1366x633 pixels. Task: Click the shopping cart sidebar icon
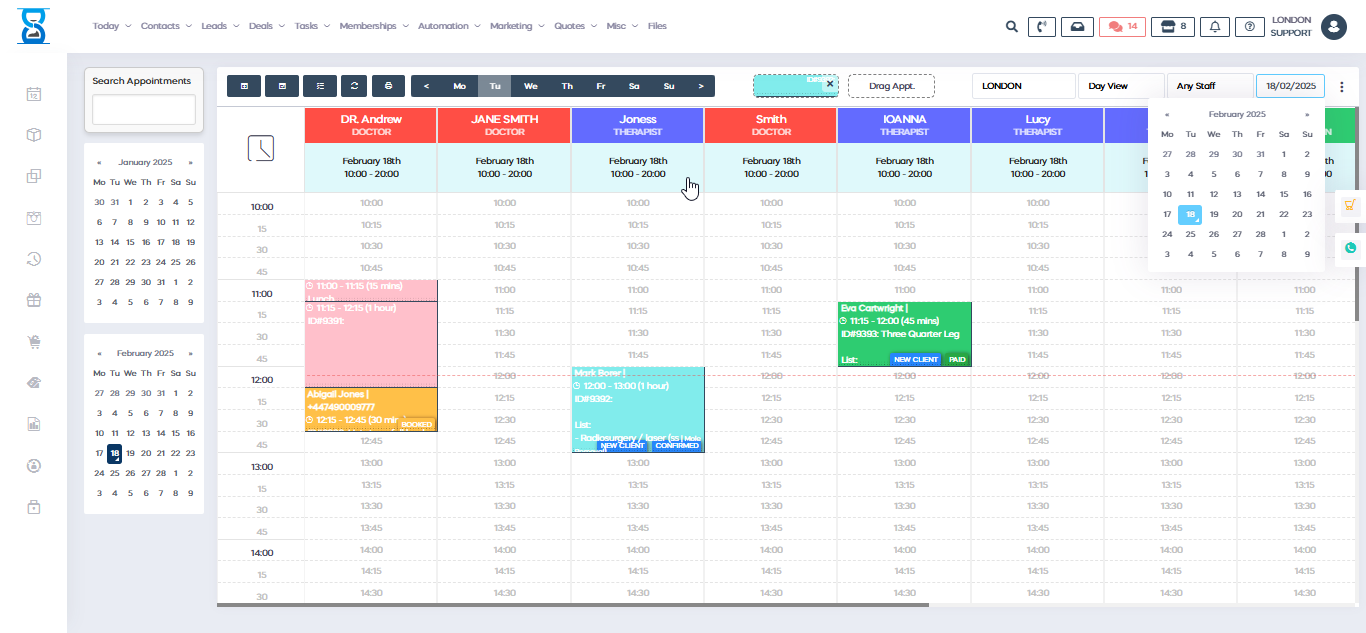click(x=34, y=341)
